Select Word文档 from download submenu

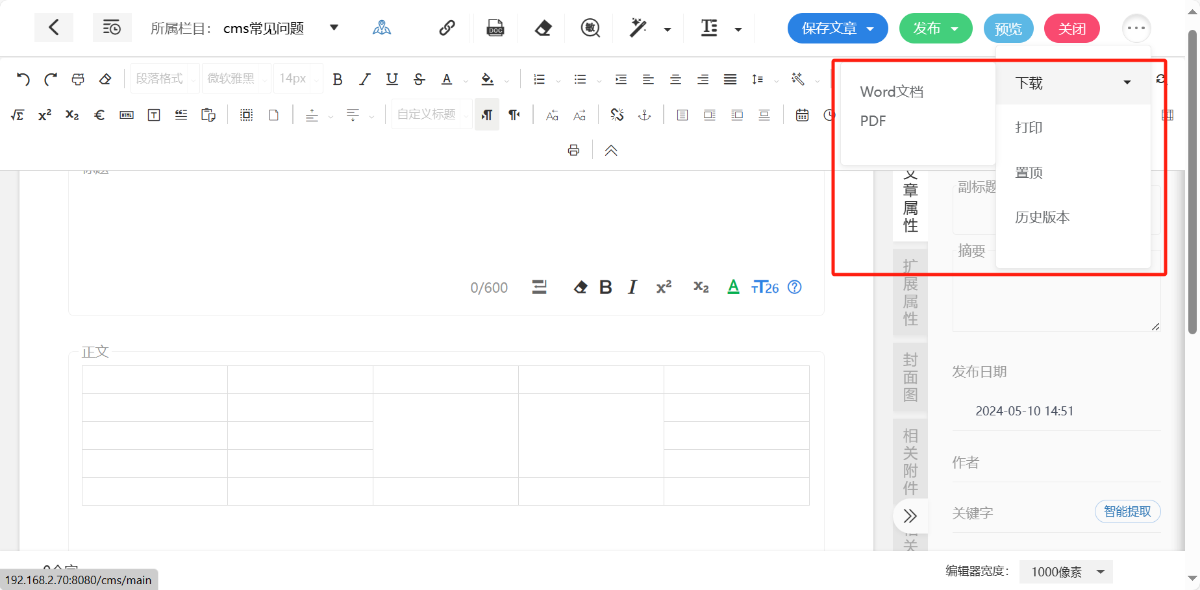(x=891, y=92)
